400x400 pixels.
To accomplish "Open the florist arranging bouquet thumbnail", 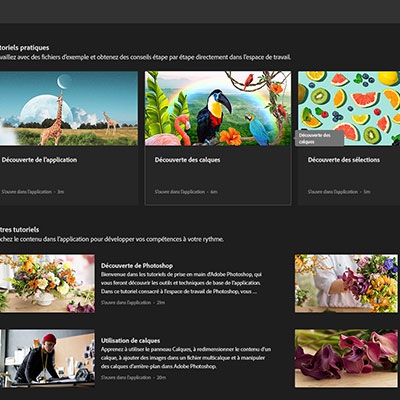I will point(346,284).
